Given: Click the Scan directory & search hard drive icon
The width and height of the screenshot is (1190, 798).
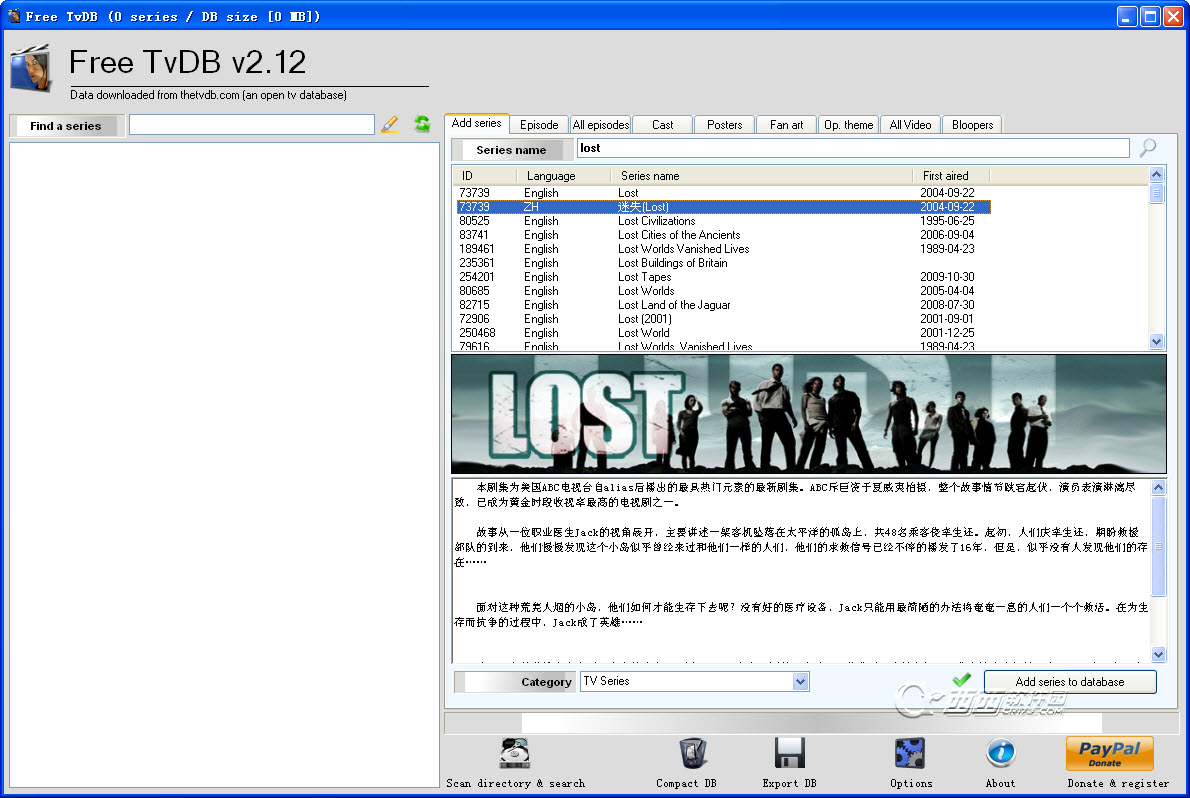Looking at the screenshot, I should coord(515,752).
